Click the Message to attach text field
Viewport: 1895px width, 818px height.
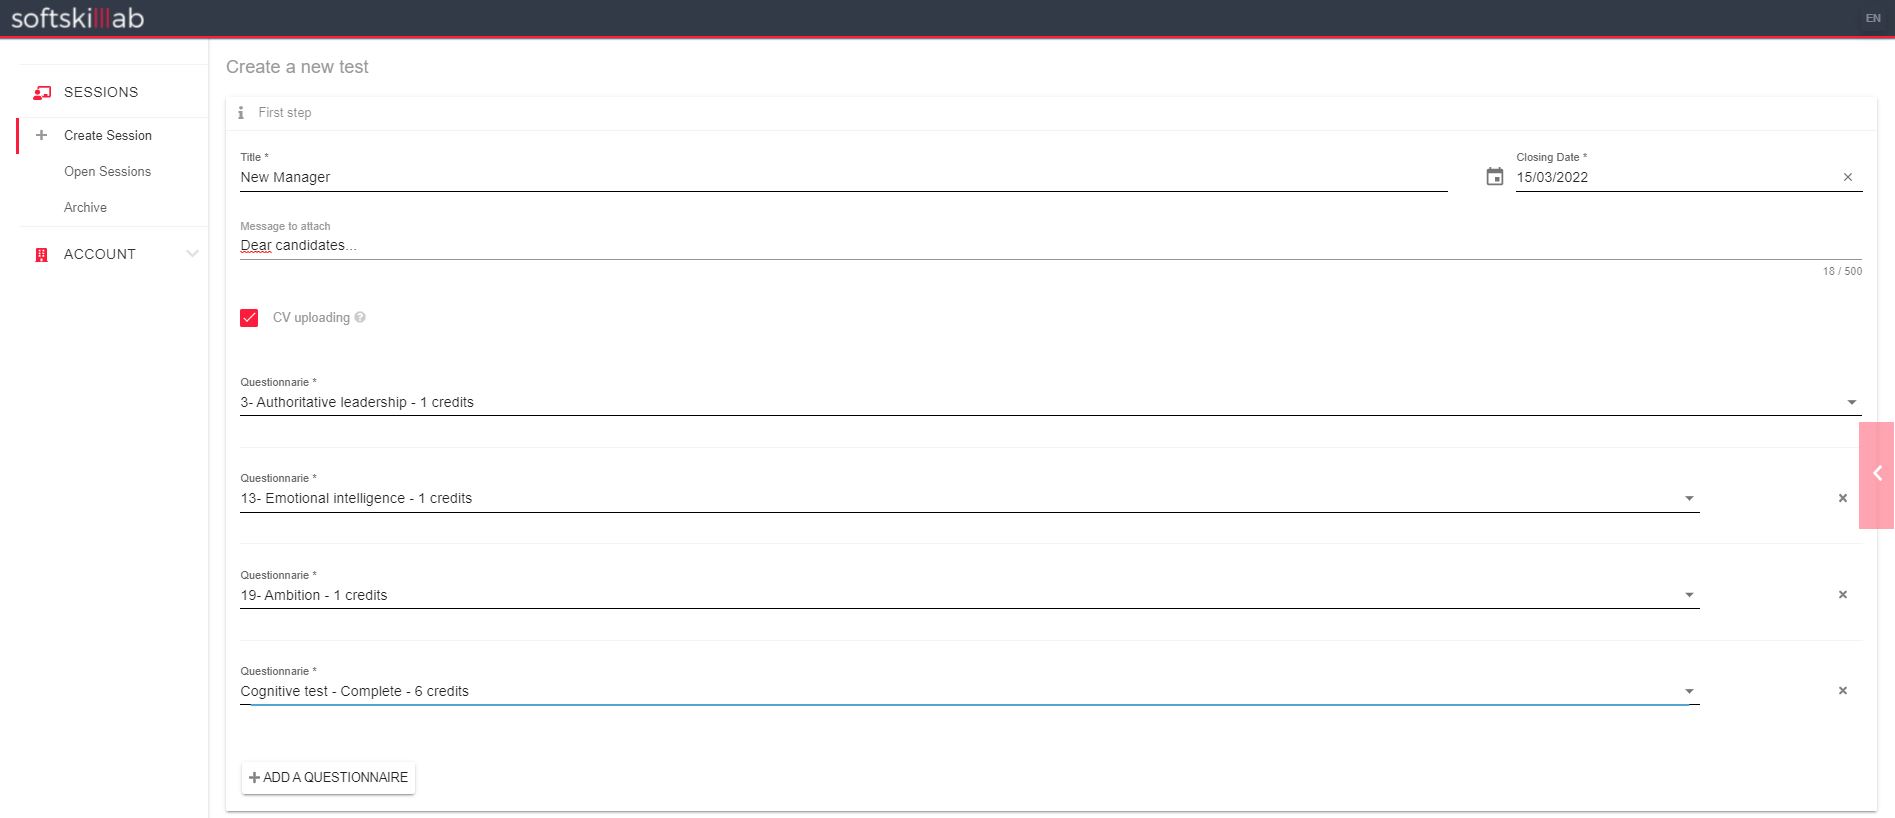coord(1050,246)
